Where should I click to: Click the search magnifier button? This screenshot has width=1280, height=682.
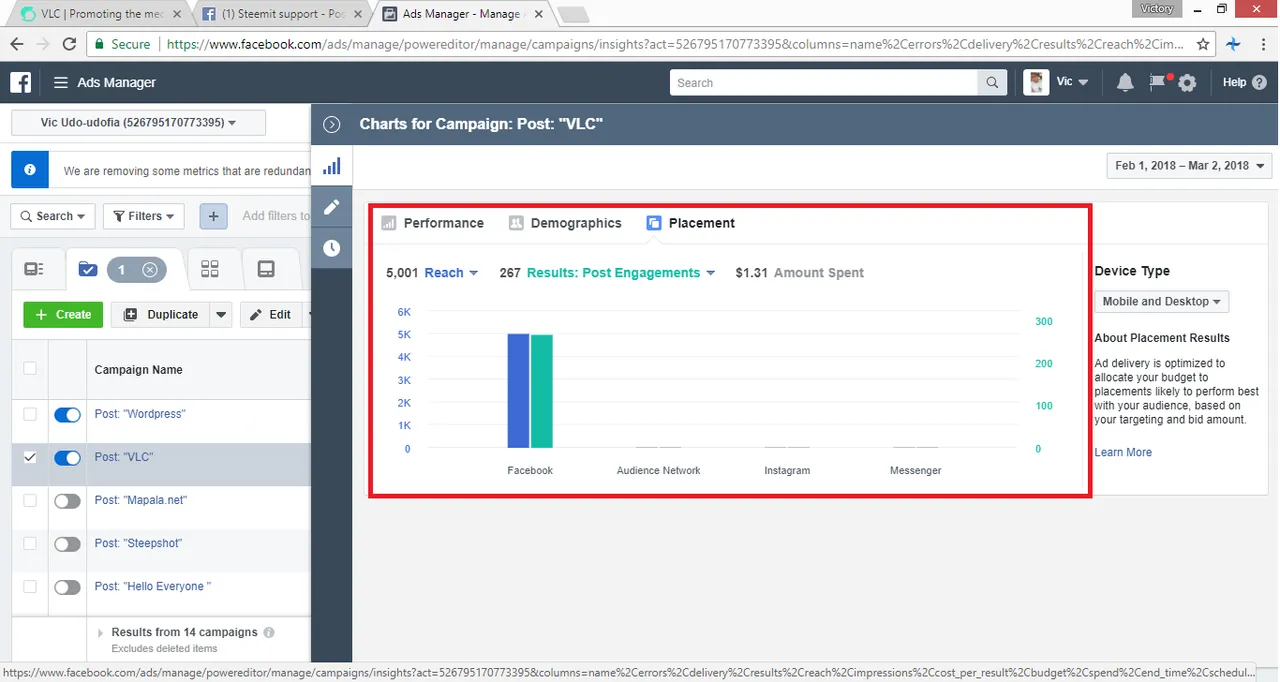[992, 83]
